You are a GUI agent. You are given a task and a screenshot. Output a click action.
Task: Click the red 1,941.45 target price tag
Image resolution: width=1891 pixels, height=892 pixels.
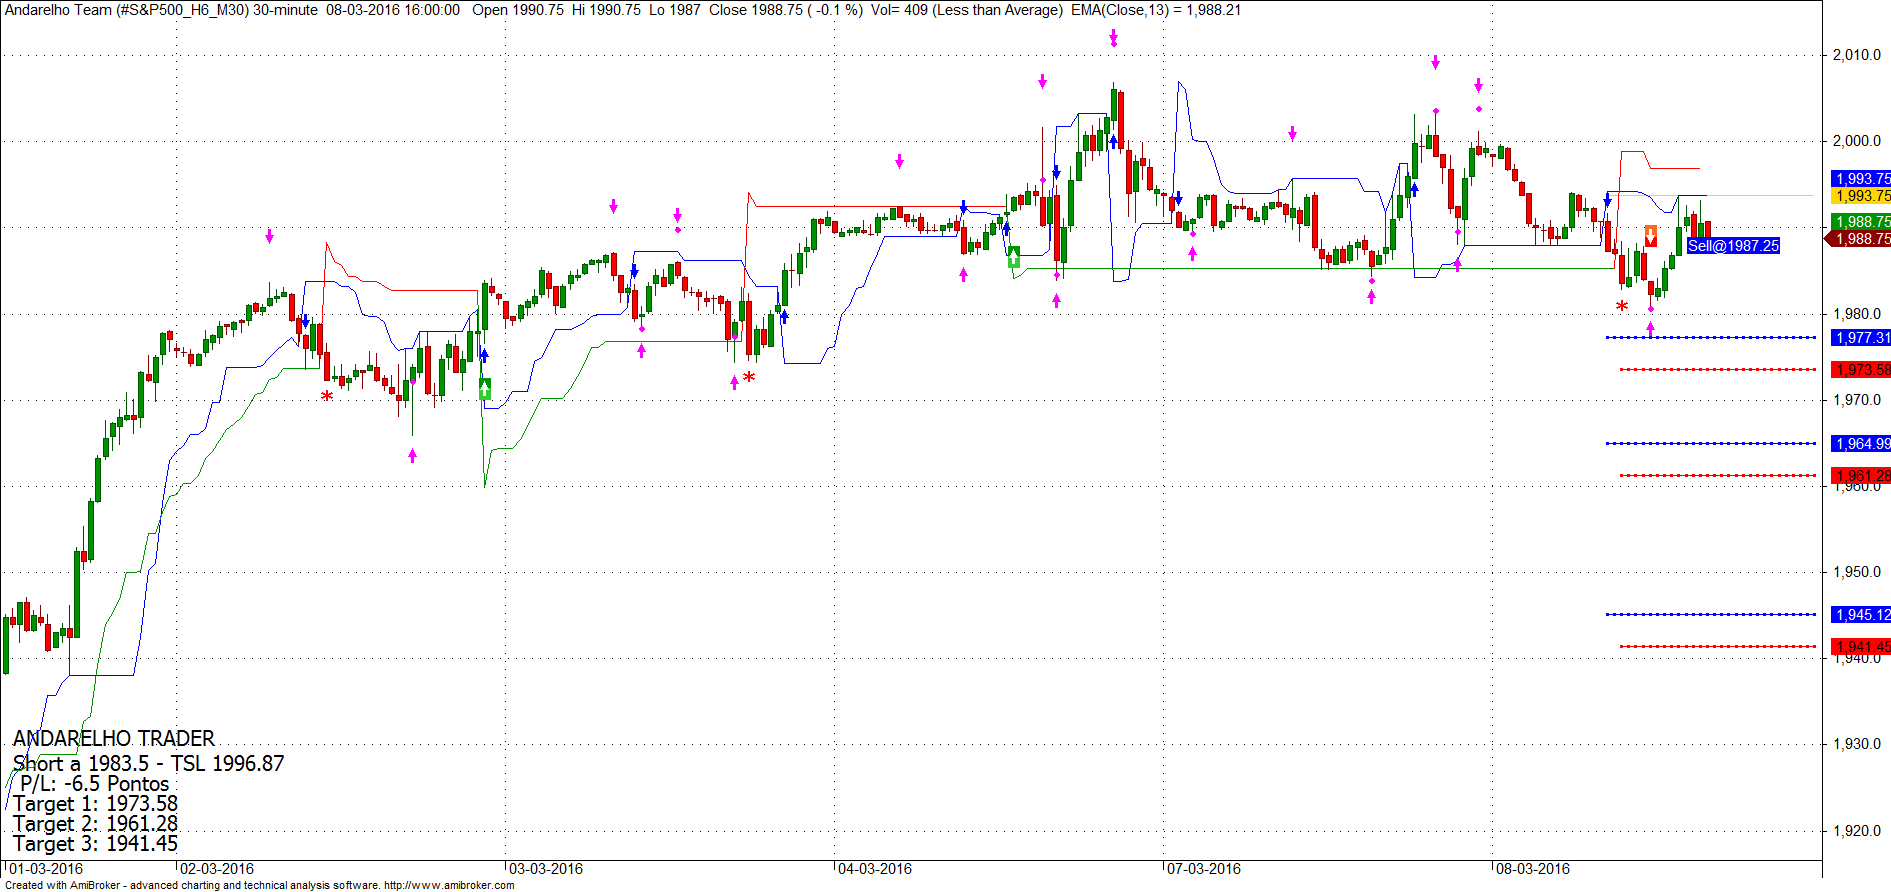(1861, 647)
